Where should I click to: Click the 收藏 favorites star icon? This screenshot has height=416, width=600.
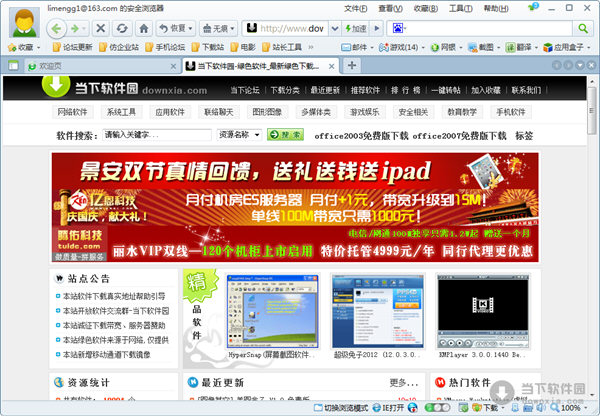tap(26, 47)
